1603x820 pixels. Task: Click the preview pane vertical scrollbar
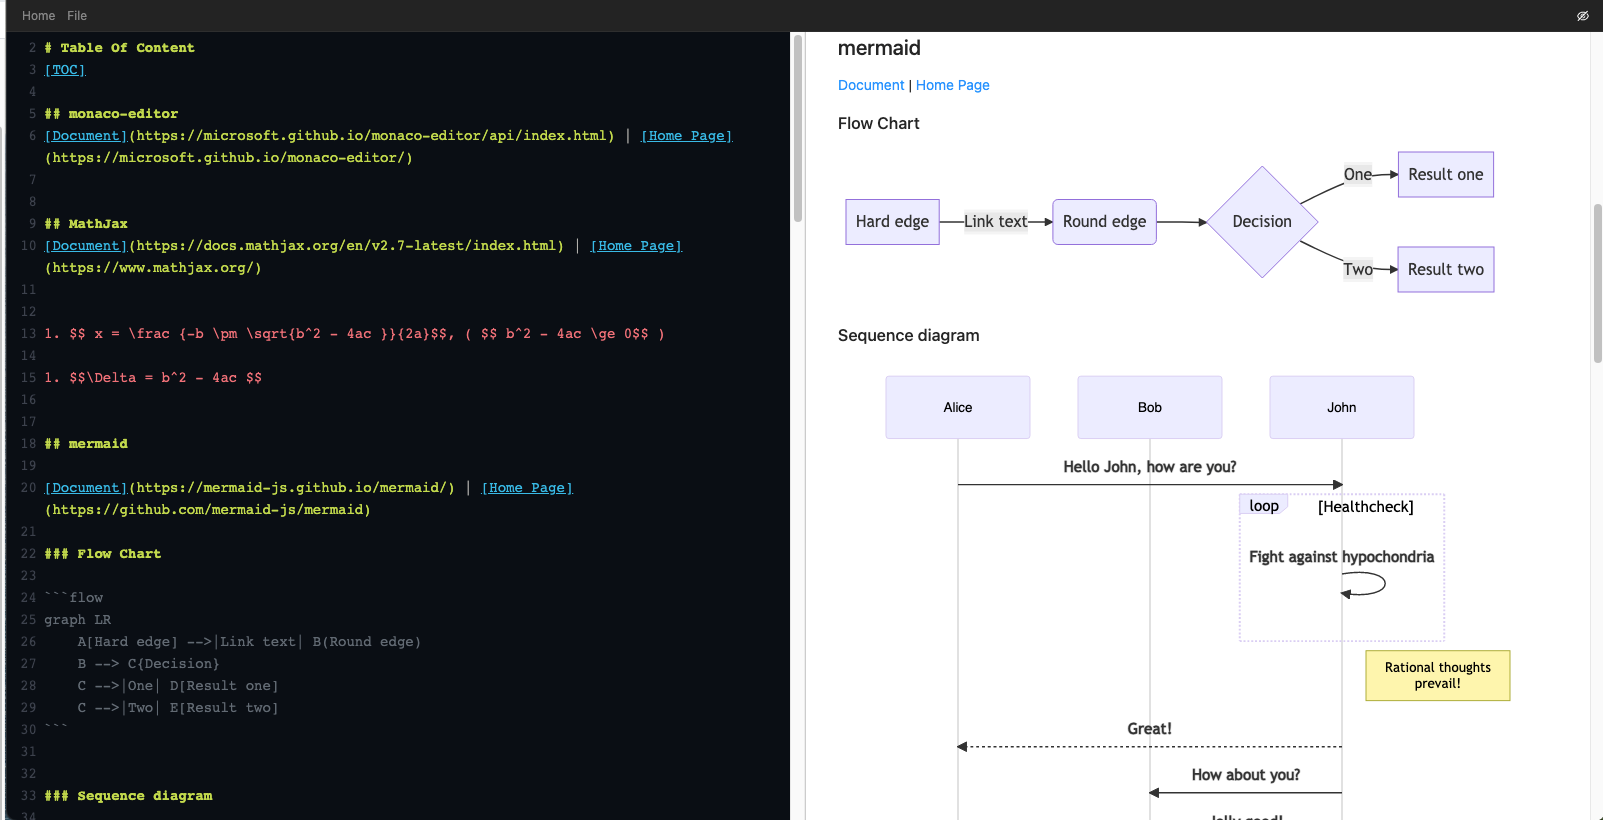(1597, 283)
